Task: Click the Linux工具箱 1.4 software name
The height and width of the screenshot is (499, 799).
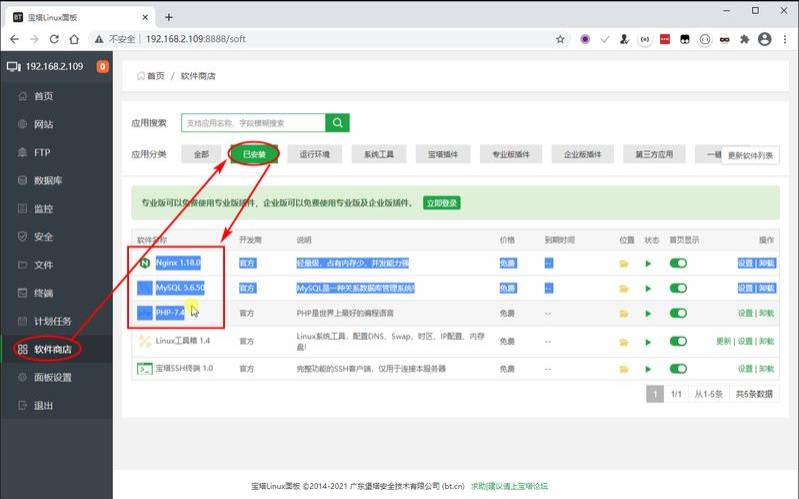Action: 182,340
